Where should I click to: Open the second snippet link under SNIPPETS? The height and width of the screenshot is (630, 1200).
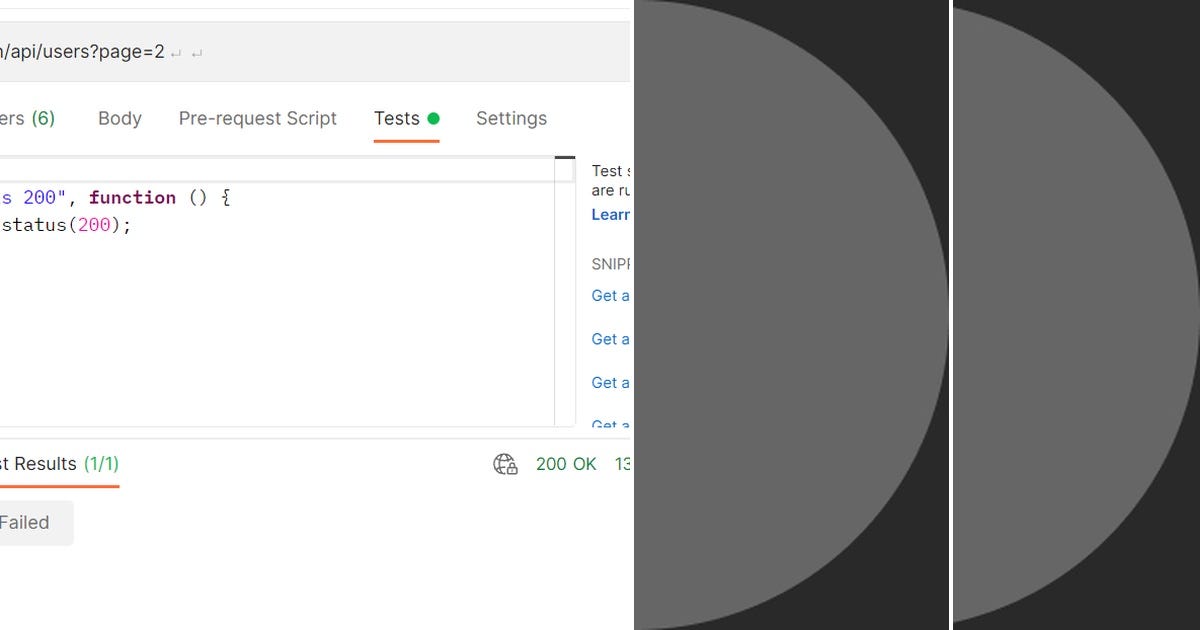(610, 339)
